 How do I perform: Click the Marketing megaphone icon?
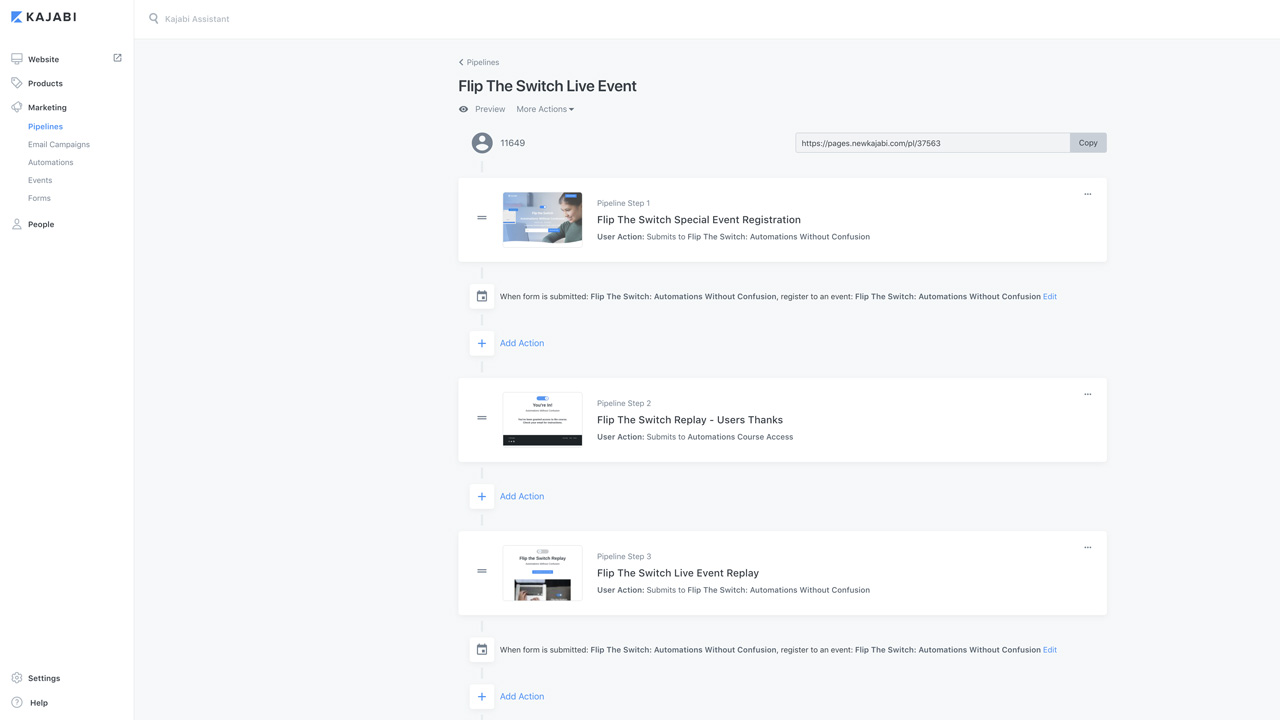pyautogui.click(x=17, y=107)
